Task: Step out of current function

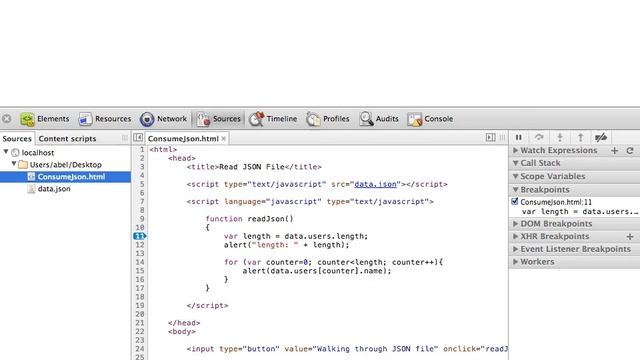Action: tap(580, 138)
